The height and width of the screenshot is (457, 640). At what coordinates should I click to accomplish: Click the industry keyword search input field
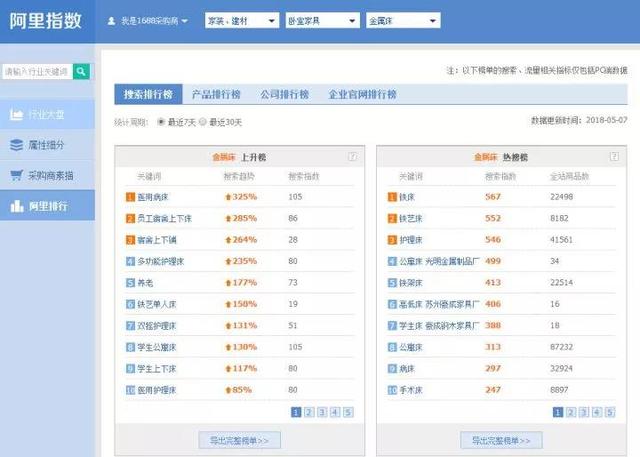[38, 71]
